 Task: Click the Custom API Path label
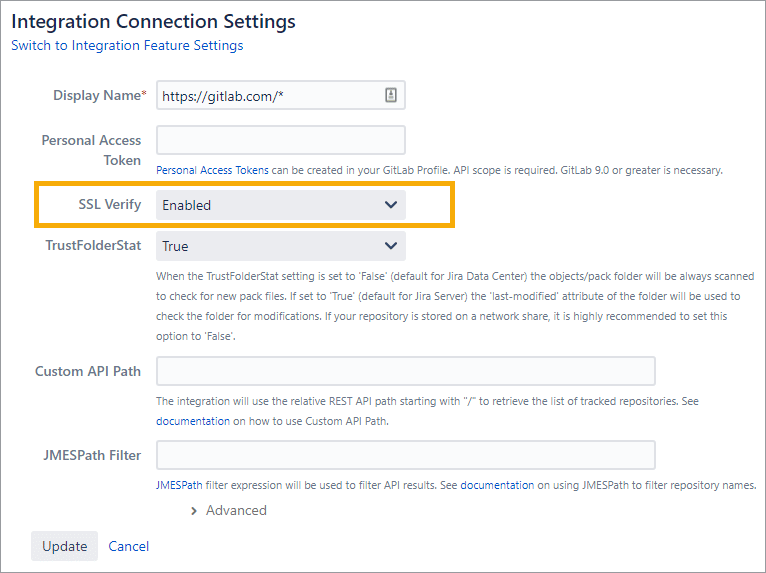pos(88,371)
